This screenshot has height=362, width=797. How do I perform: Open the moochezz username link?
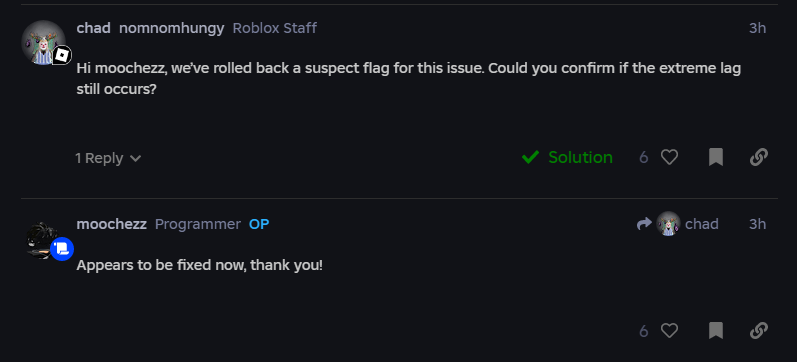(111, 224)
